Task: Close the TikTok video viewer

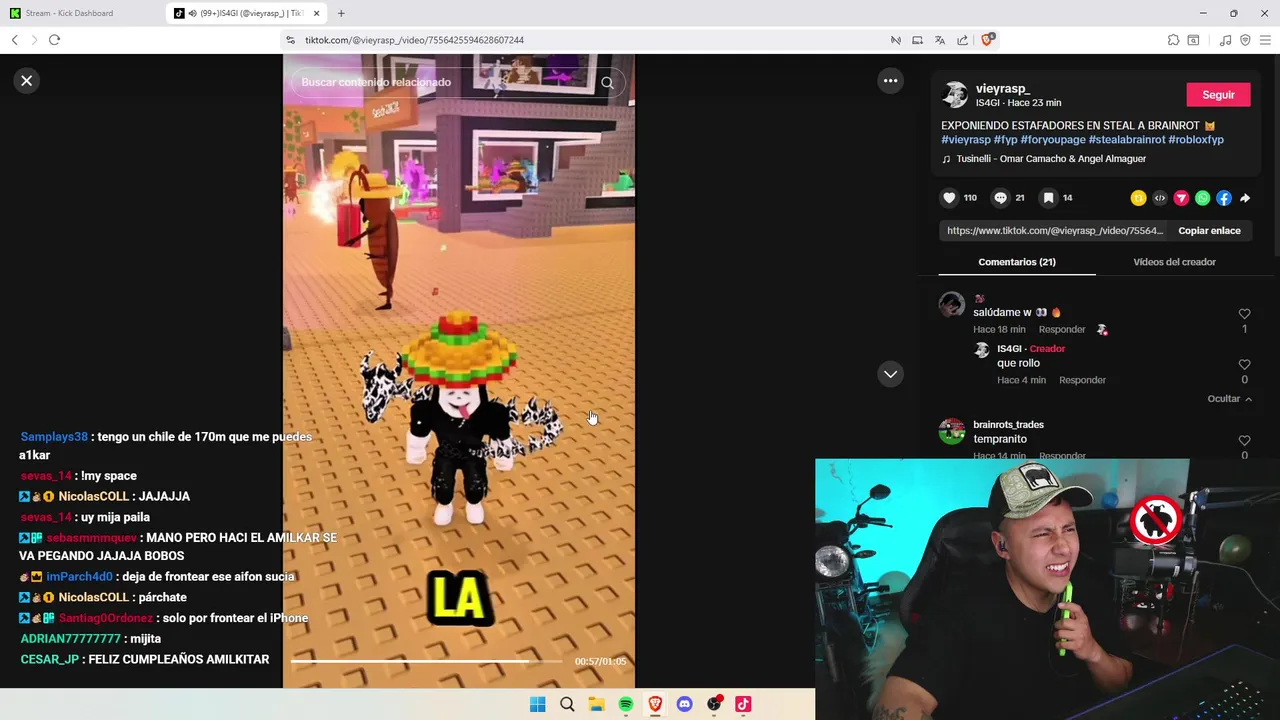Action: click(x=27, y=81)
